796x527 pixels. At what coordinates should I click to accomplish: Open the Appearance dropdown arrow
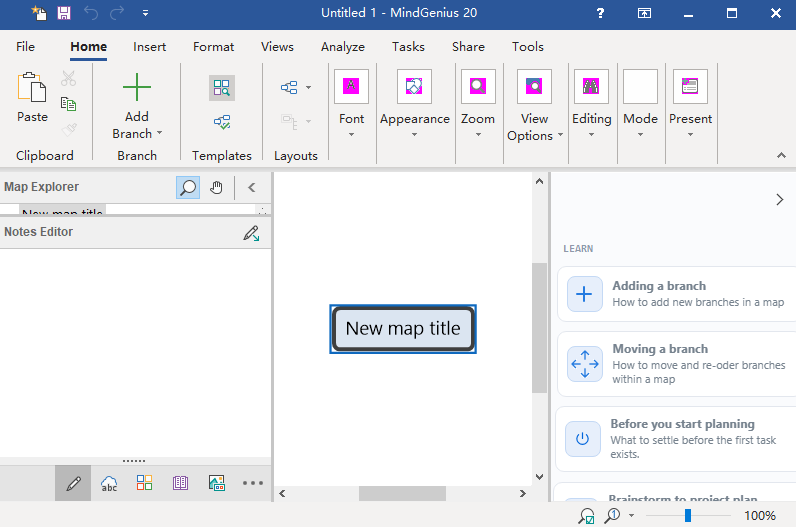(414, 135)
